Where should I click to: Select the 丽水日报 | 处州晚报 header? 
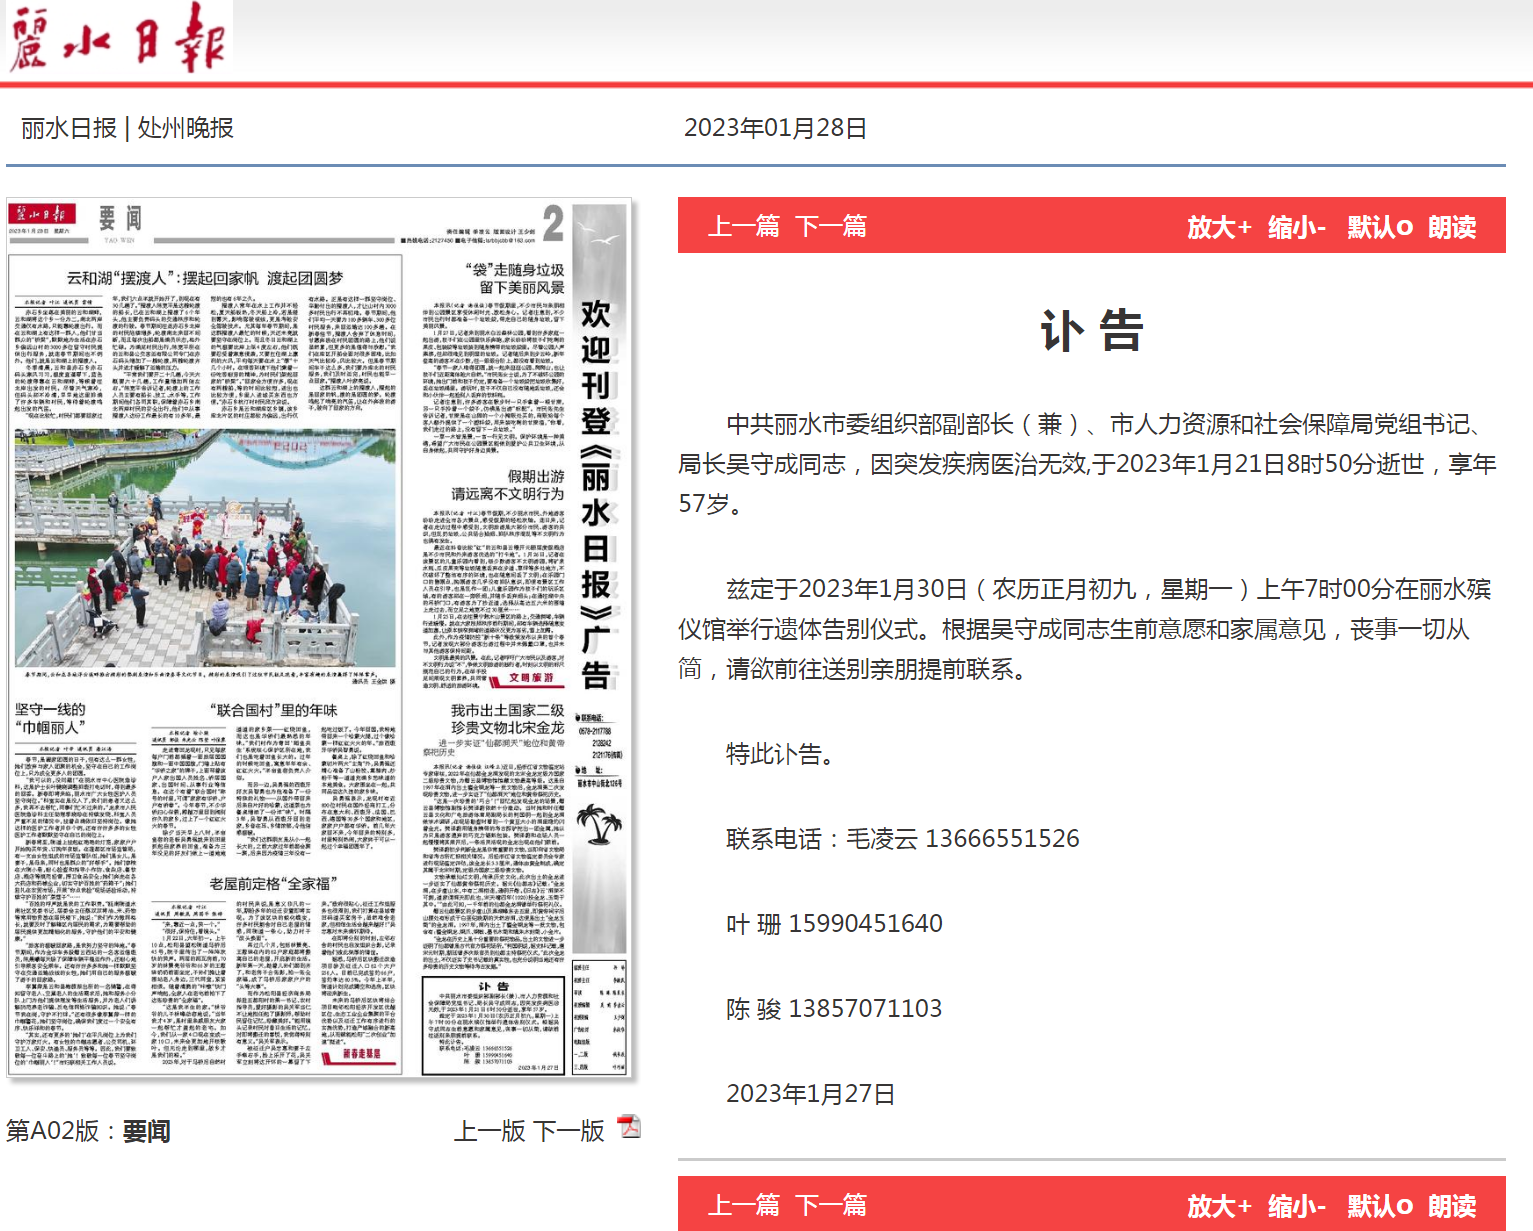pos(126,128)
